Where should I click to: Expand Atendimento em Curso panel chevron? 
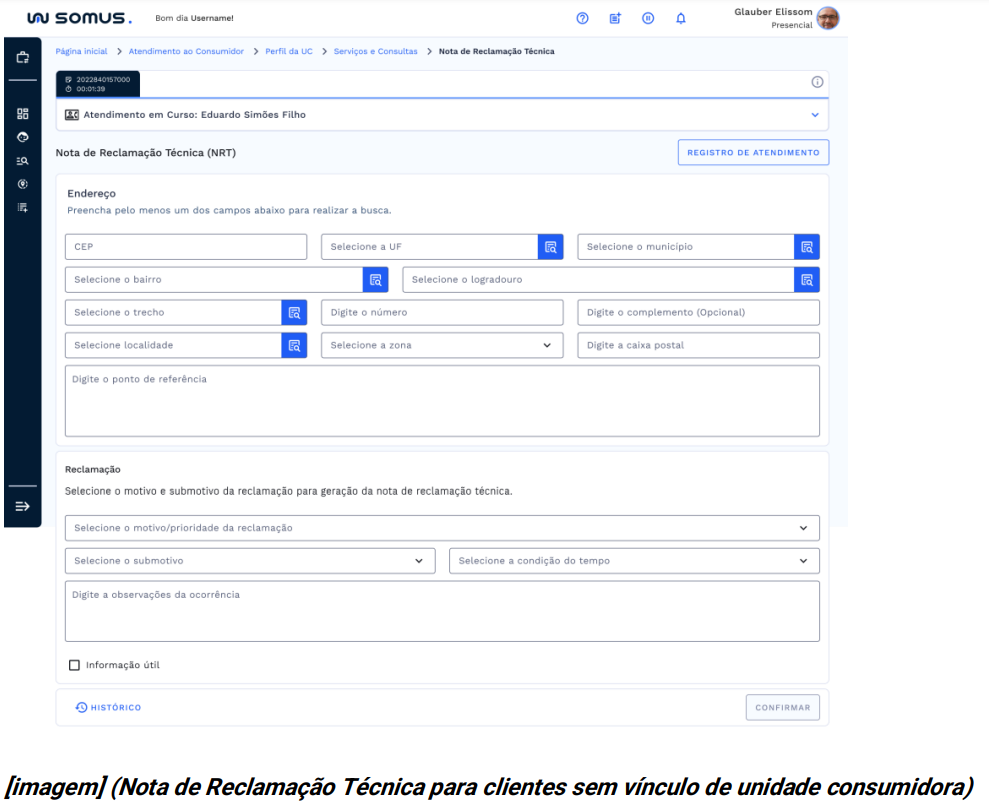point(815,115)
